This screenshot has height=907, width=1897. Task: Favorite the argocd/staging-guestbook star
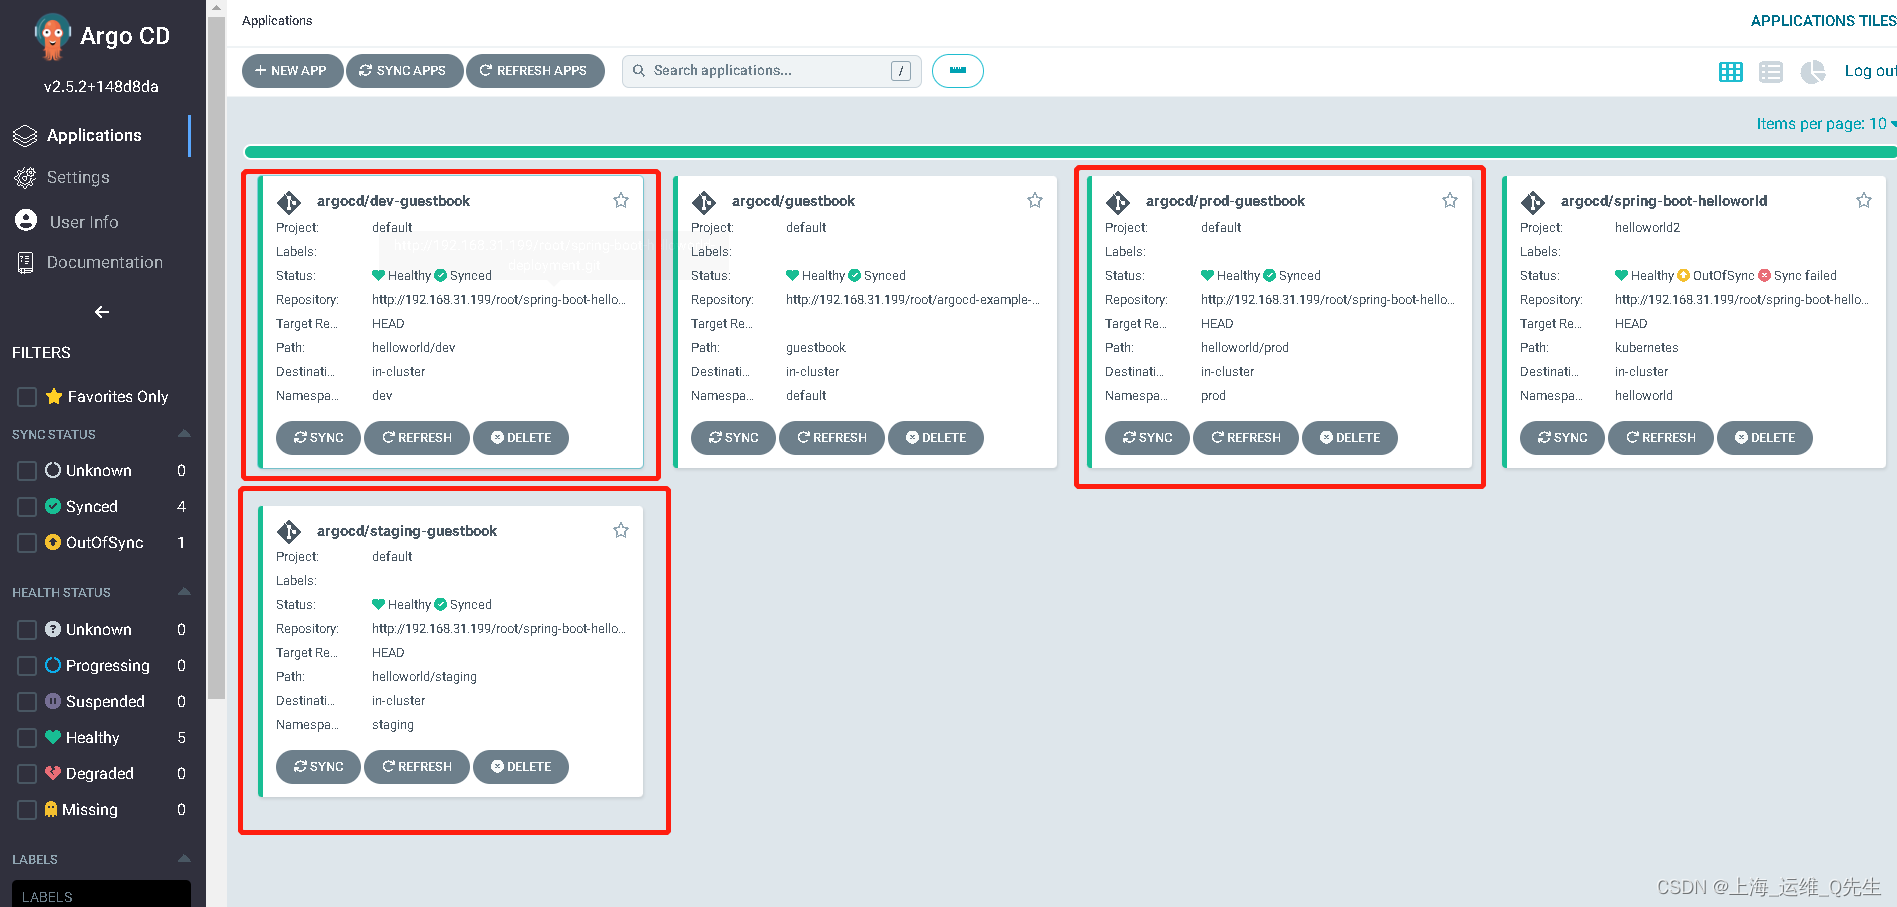[621, 530]
